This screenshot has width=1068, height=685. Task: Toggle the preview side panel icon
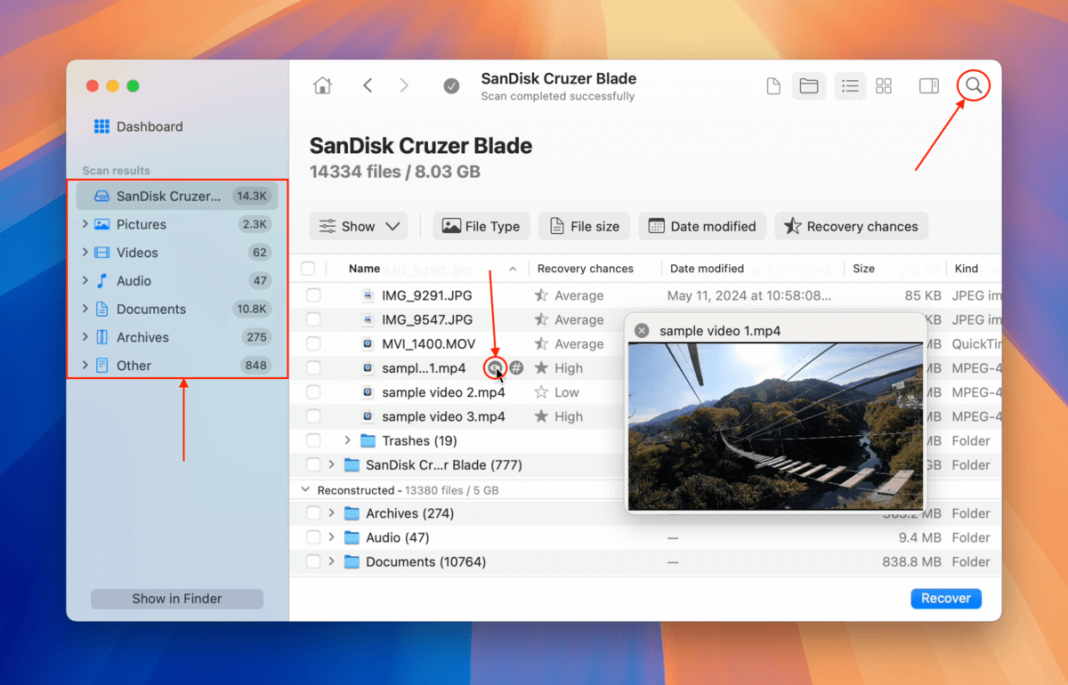point(929,86)
